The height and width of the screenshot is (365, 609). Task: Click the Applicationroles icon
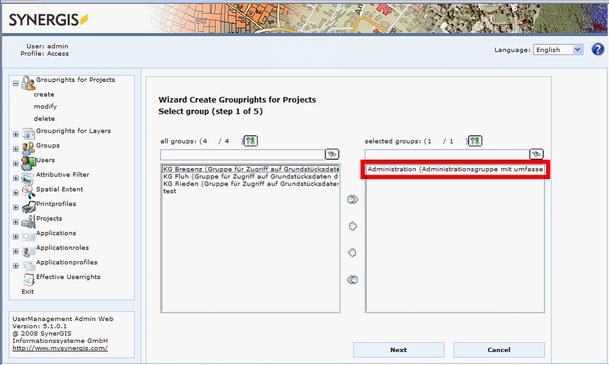tap(28, 251)
